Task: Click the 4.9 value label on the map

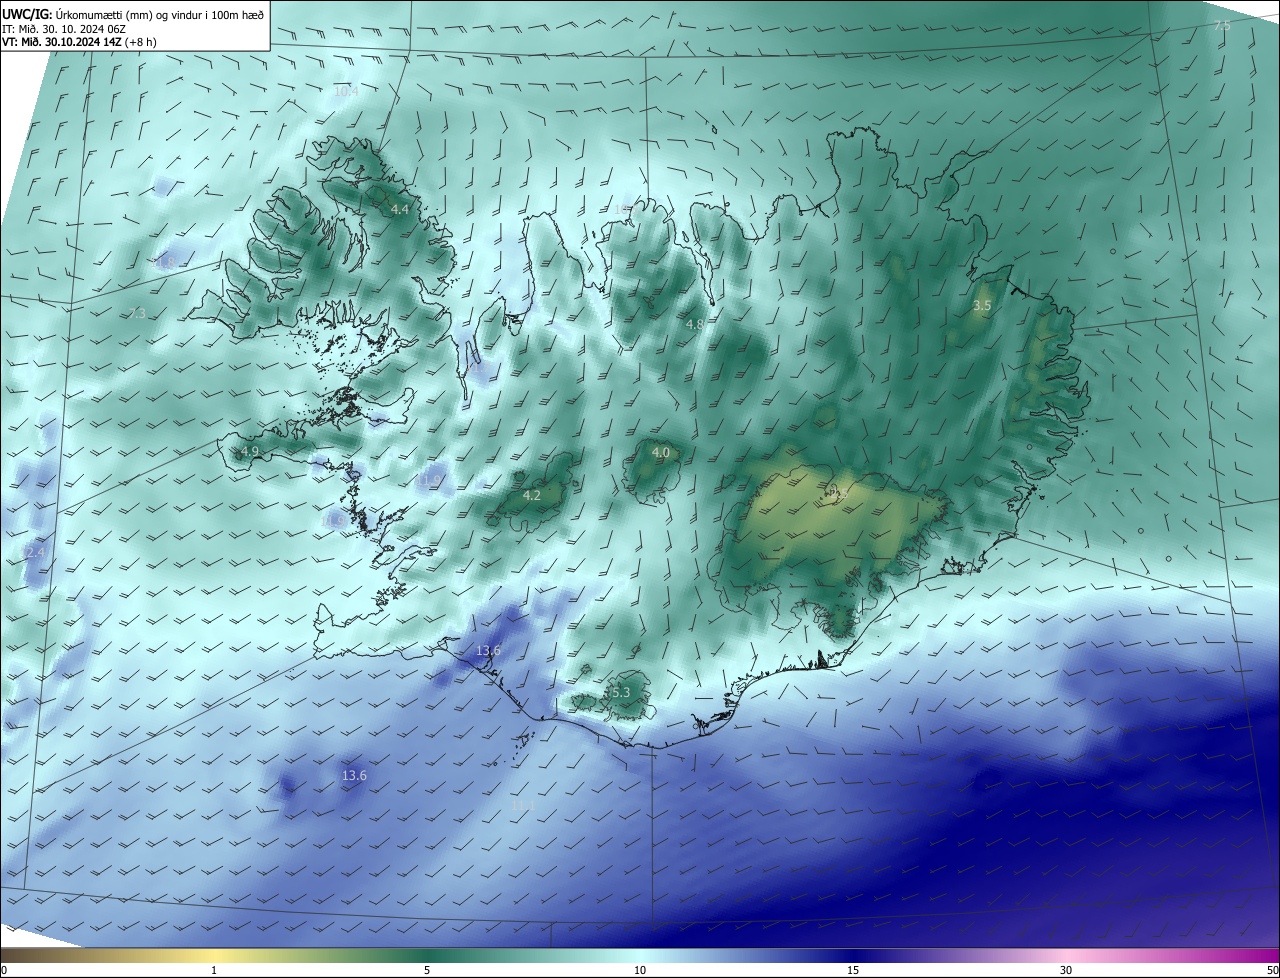Action: click(x=250, y=452)
